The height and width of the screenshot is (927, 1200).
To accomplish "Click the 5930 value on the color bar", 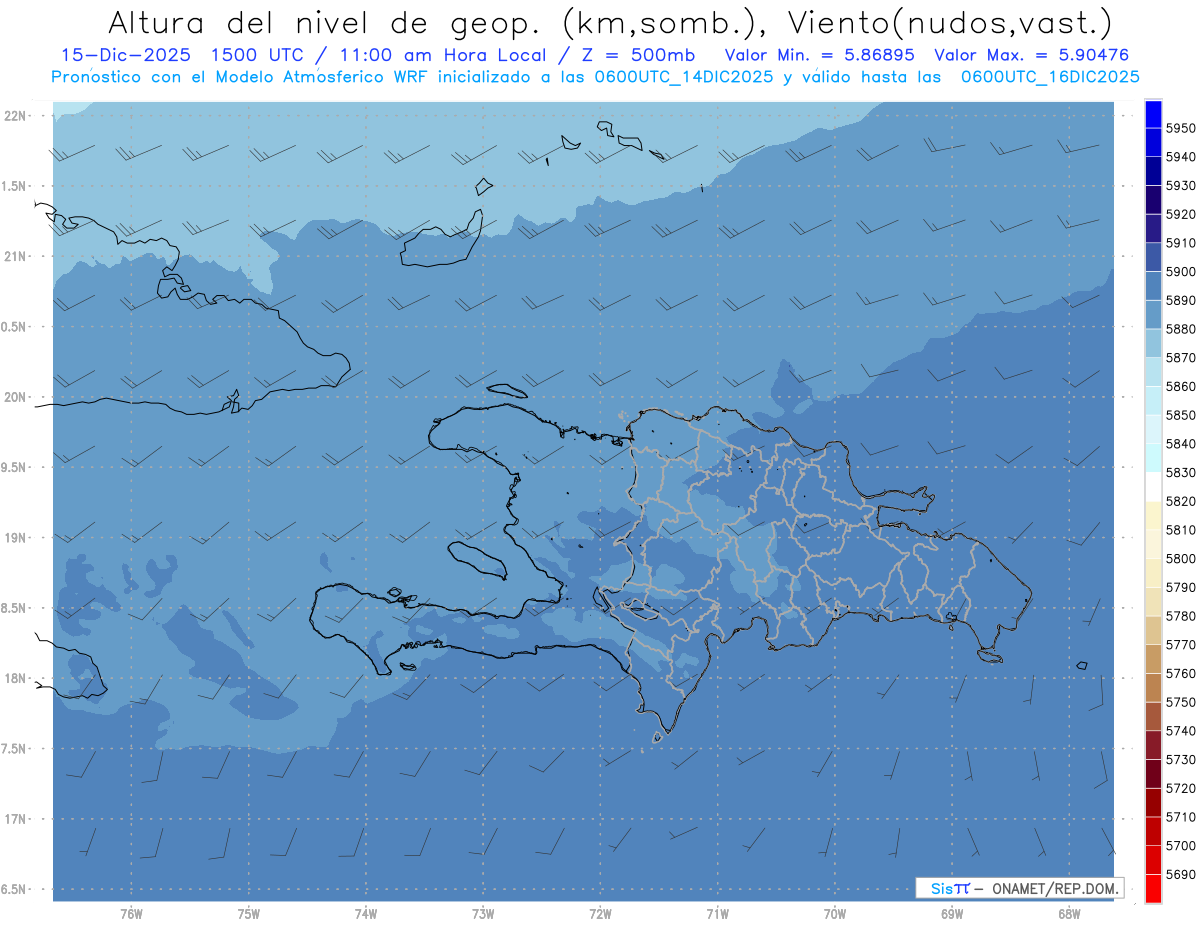I will [x=1181, y=186].
